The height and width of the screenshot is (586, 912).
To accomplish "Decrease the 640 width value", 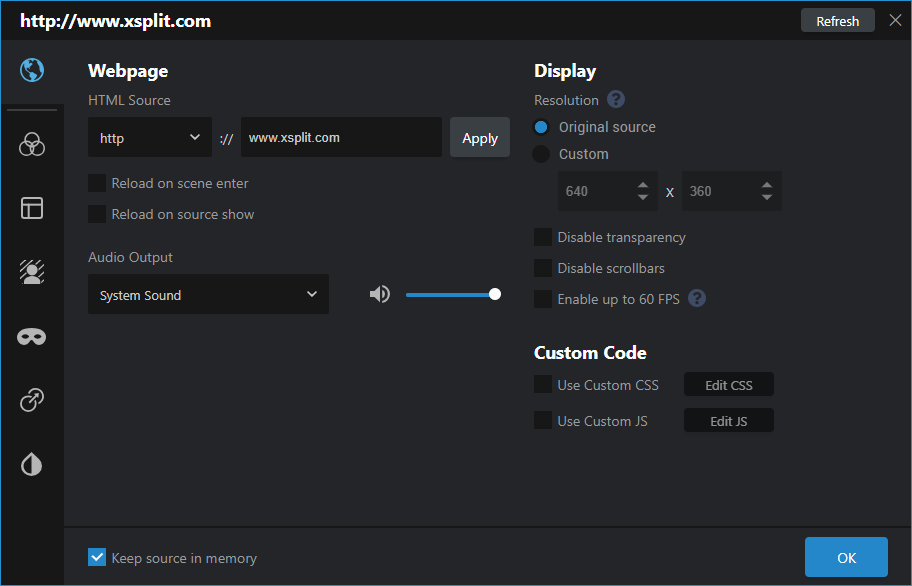I will click(x=643, y=197).
